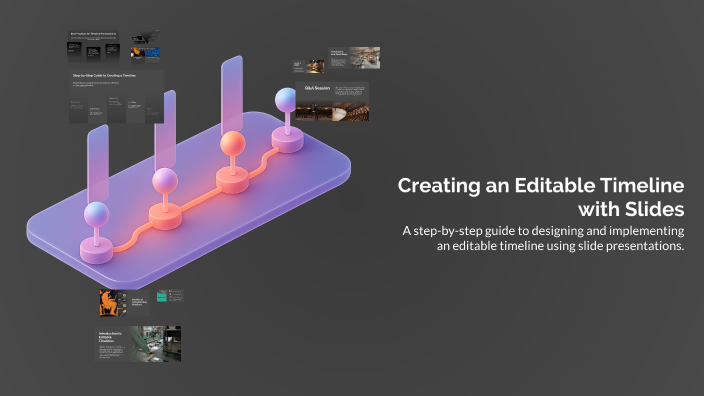This screenshot has width=704, height=396.
Task: Open the Q&A Session slide thumbnail
Action: (332, 101)
